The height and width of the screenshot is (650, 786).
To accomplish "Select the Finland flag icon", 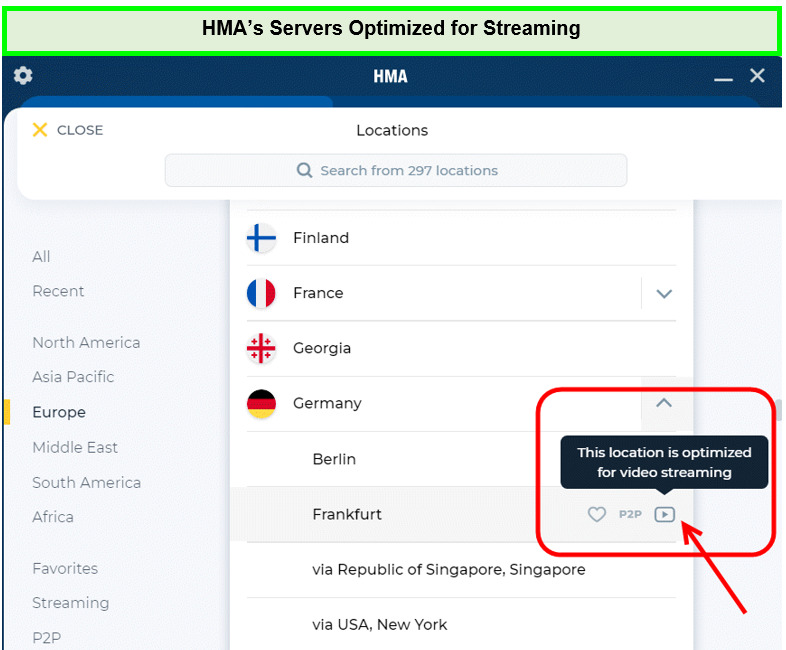I will (x=261, y=238).
